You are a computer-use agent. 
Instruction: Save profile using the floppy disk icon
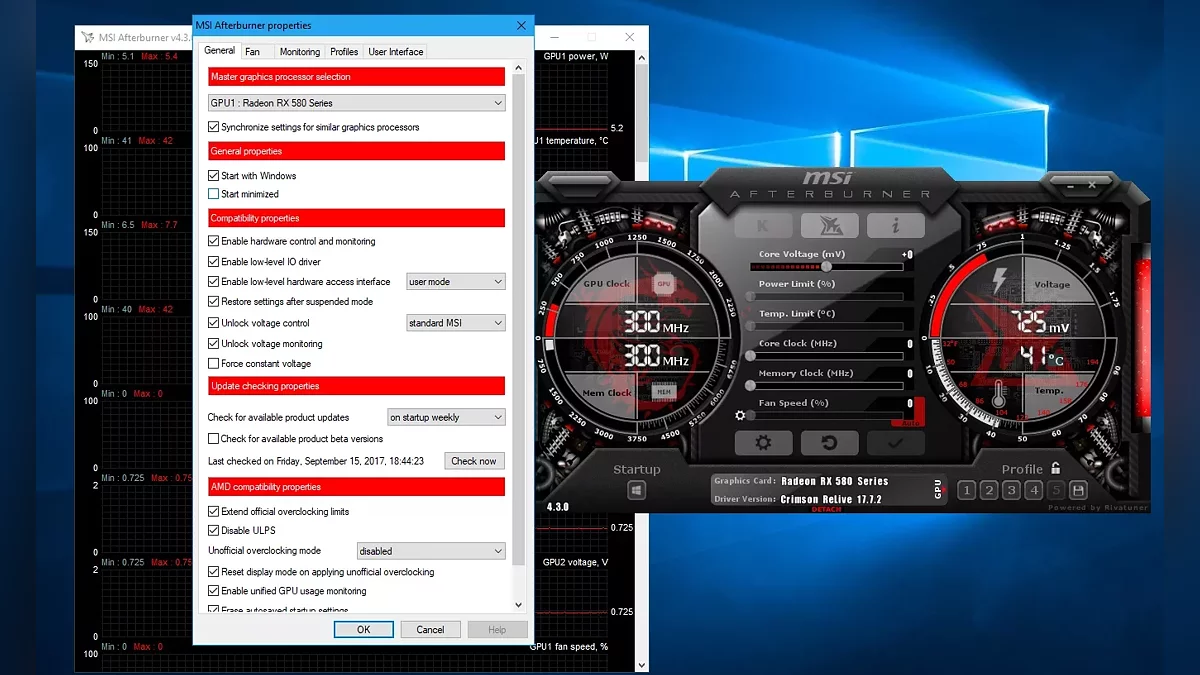[x=1078, y=490]
